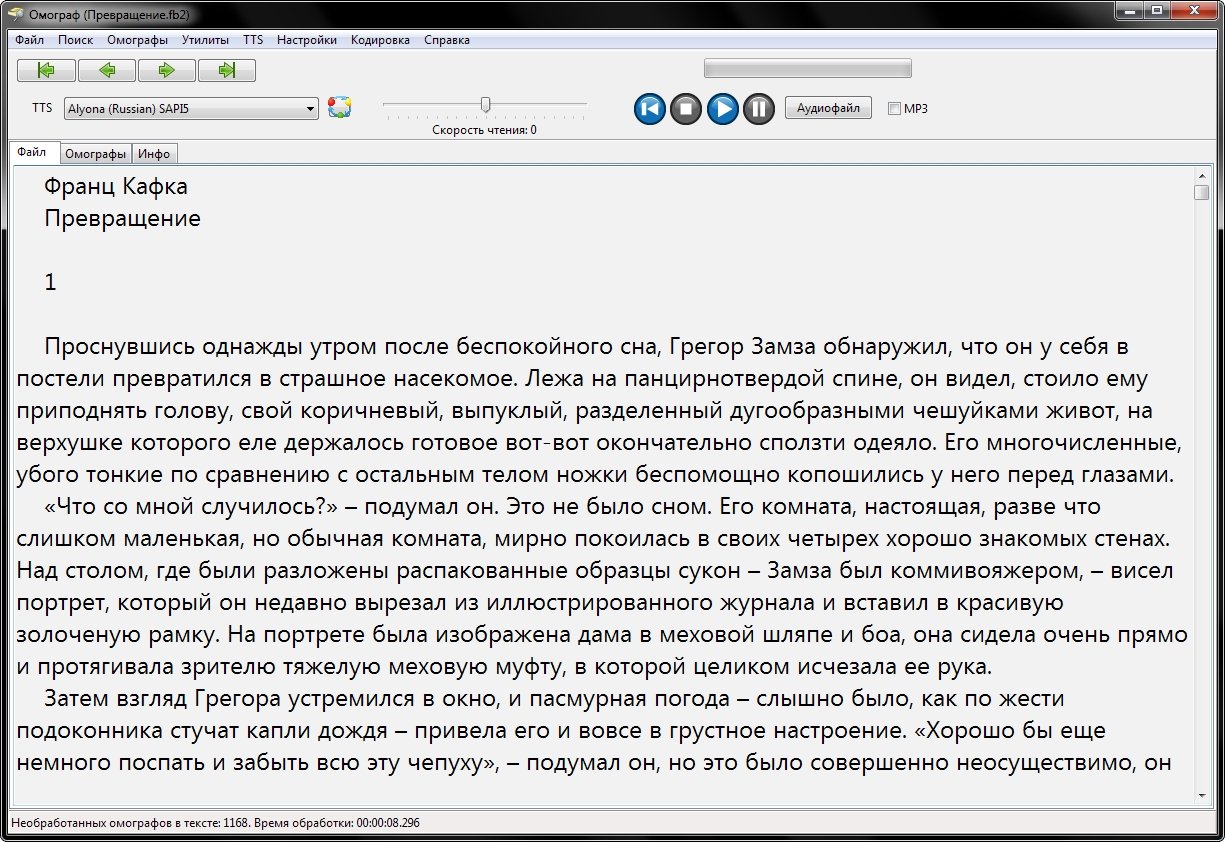
Task: Jump to the last item with the green end arrow
Action: 226,70
